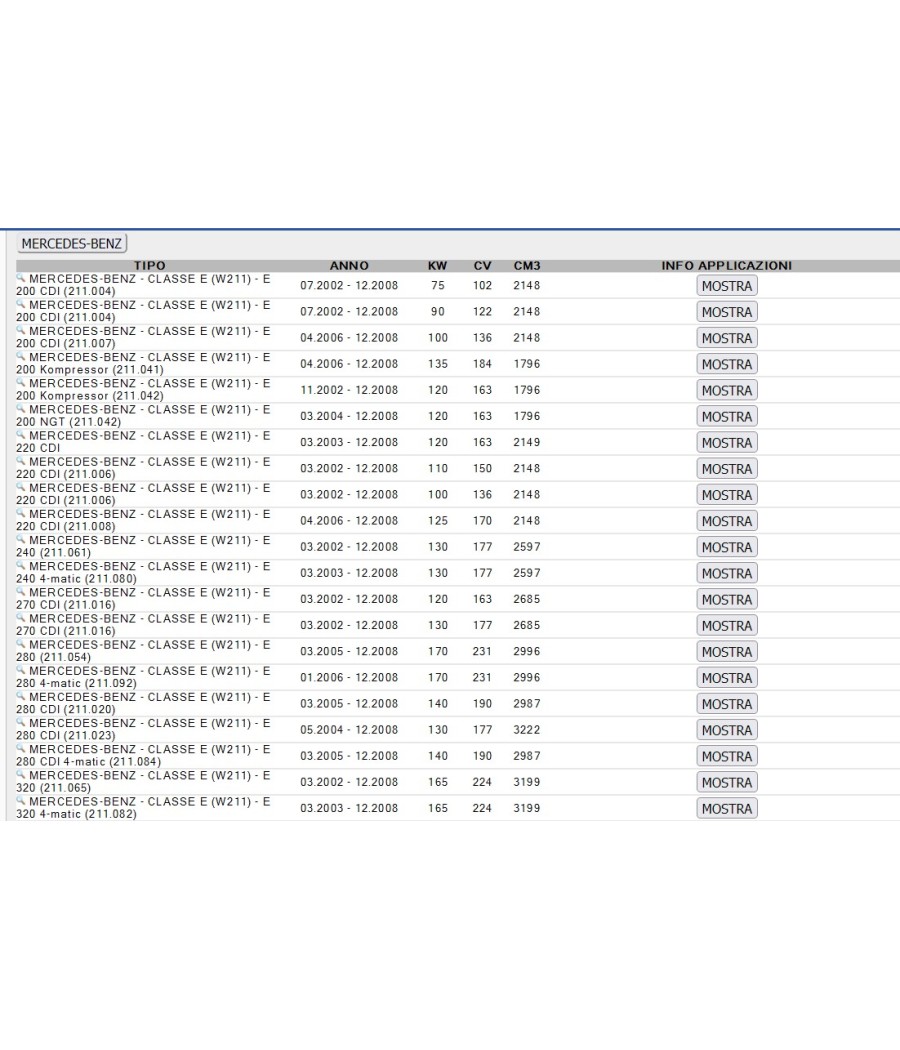Screen dimensions: 900x1050
Task: Click year cell '01.2006 - 12.2008'
Action: pyautogui.click(x=349, y=677)
